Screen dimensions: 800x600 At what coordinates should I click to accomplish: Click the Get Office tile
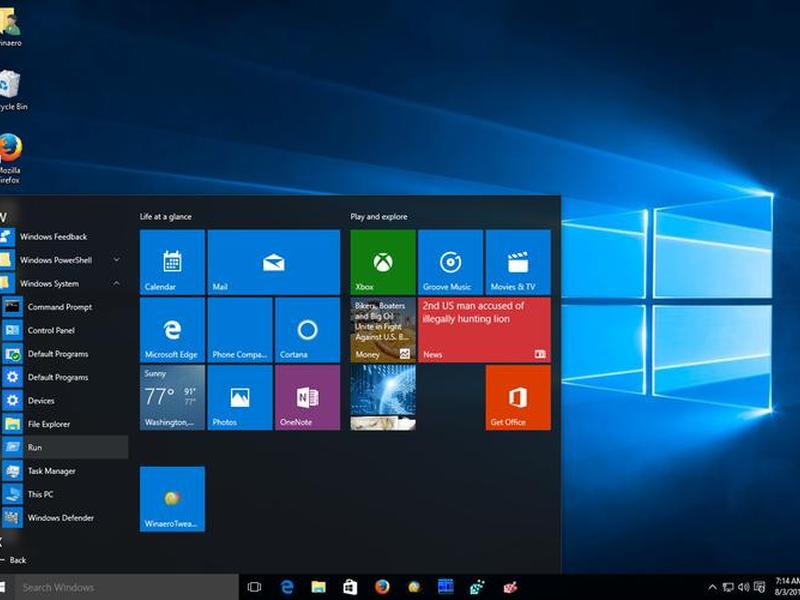[518, 397]
